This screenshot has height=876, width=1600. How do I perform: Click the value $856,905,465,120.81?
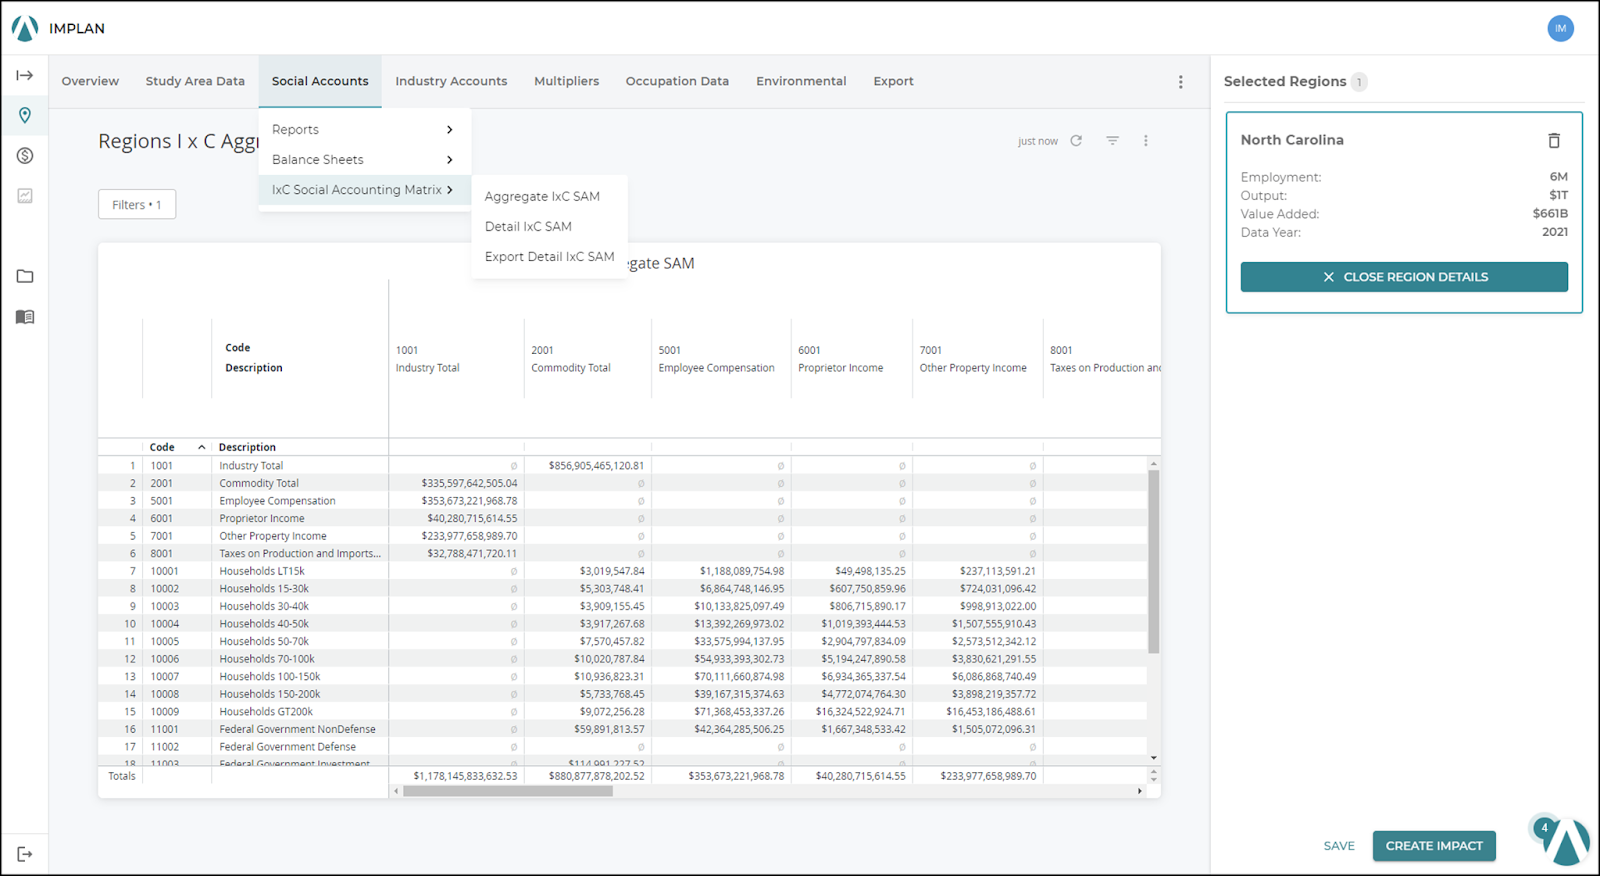596,465
